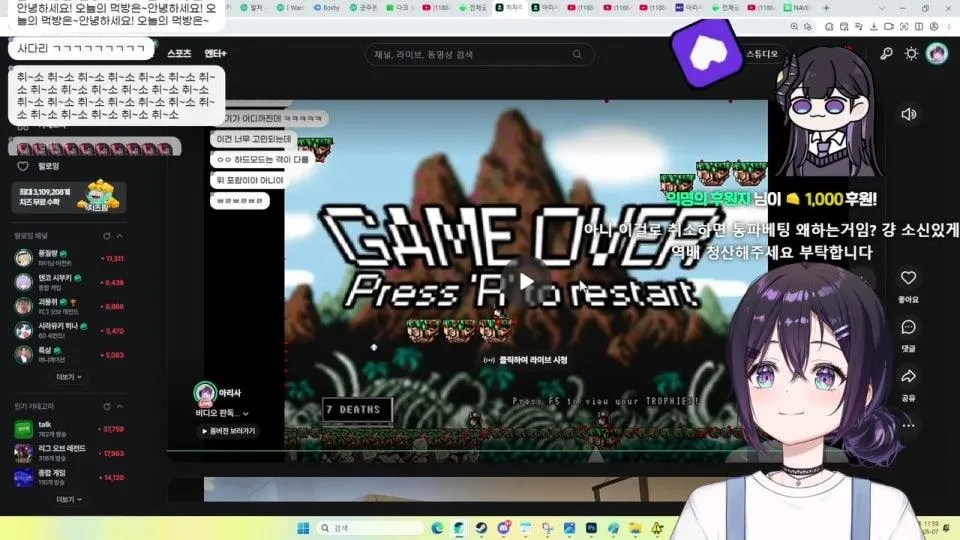Open the 종합 게임 category
Screen dimensions: 960x540
click(69, 477)
